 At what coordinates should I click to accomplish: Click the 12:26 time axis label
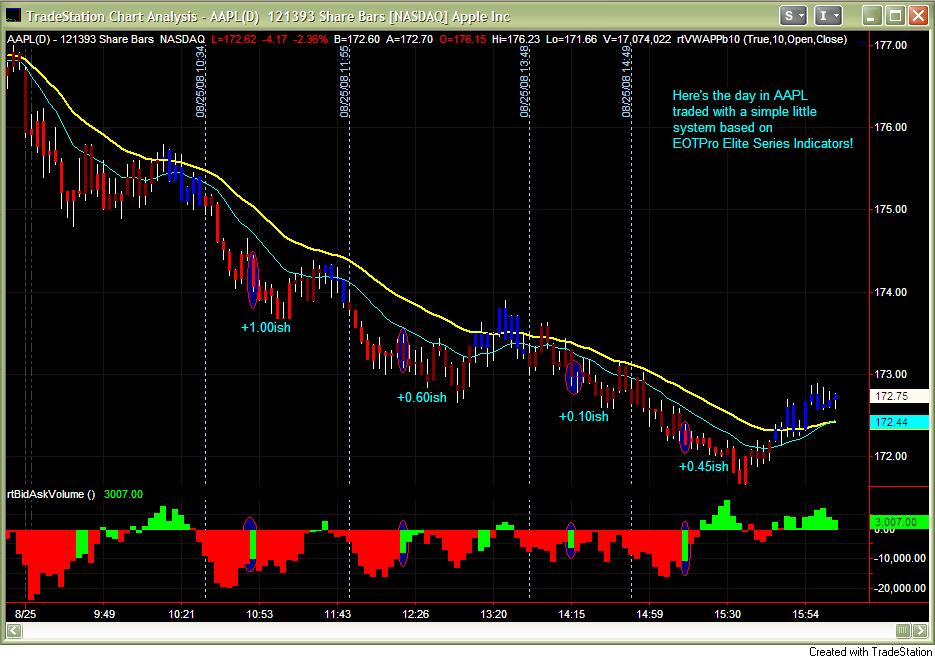coord(416,614)
